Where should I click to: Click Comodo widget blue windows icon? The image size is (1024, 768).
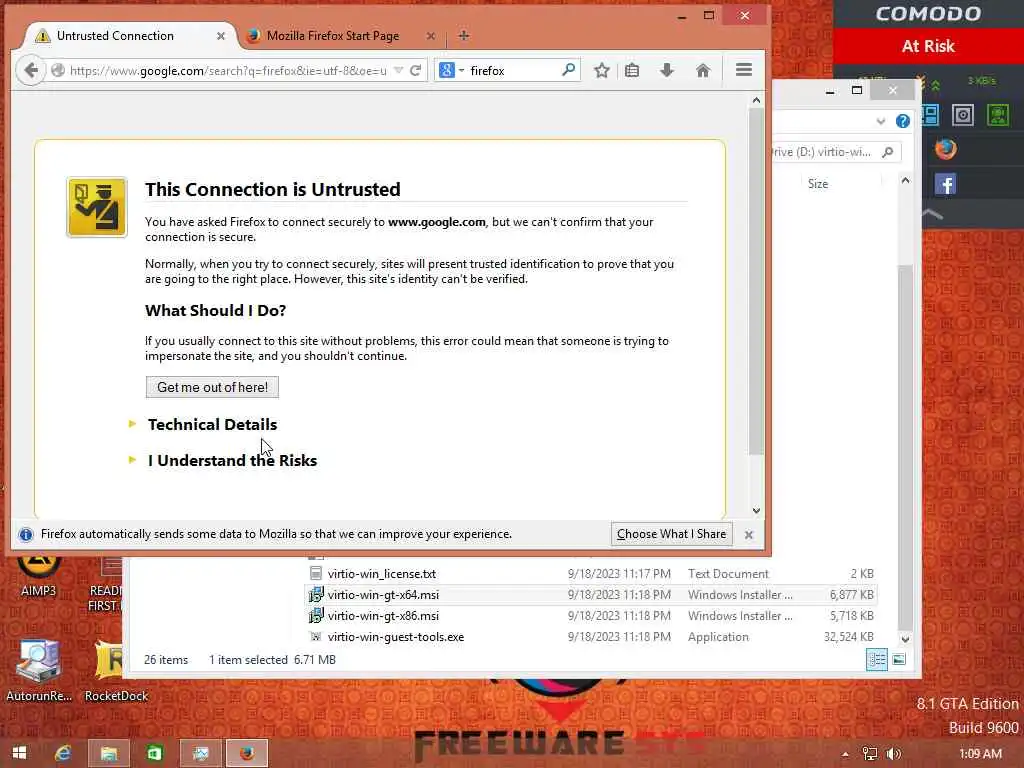click(x=931, y=115)
